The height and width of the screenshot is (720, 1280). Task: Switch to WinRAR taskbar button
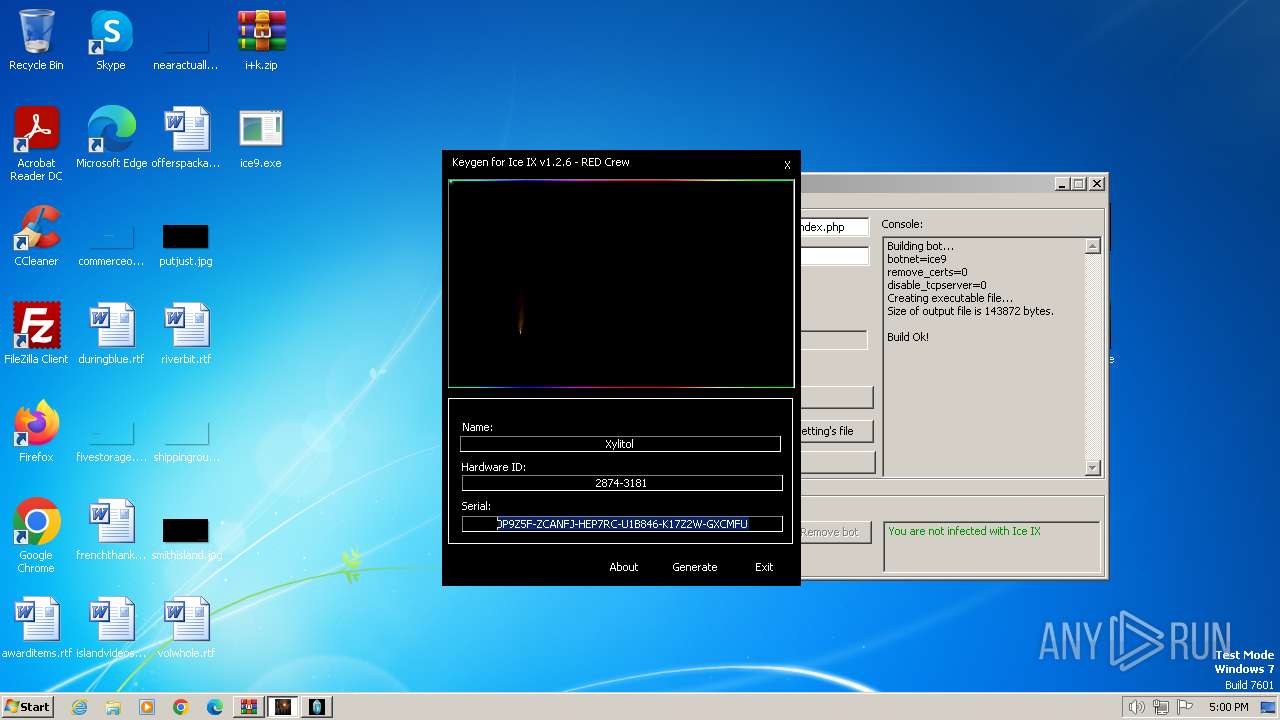point(248,707)
